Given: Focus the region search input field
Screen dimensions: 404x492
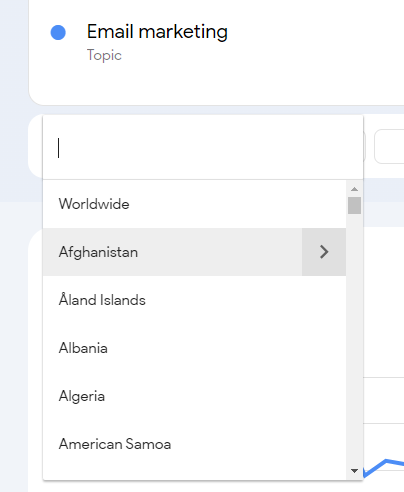Looking at the screenshot, I should tap(203, 148).
